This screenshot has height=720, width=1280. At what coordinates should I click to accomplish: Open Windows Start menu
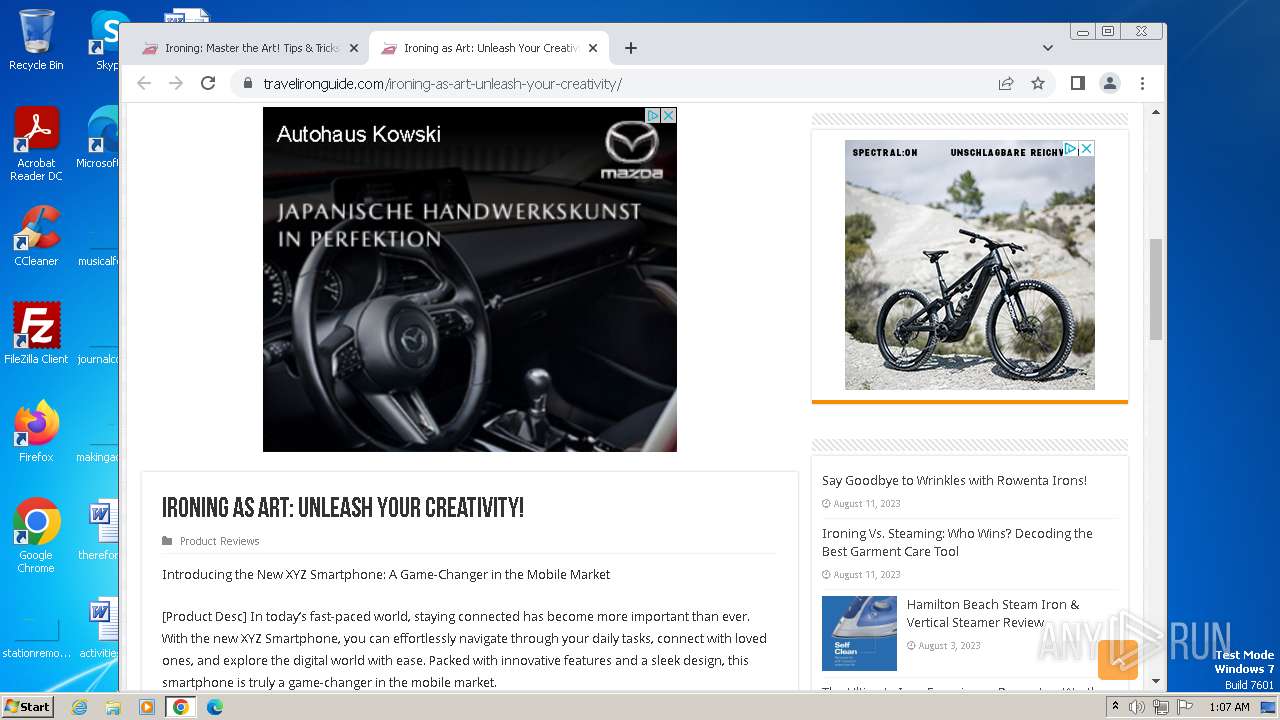28,706
